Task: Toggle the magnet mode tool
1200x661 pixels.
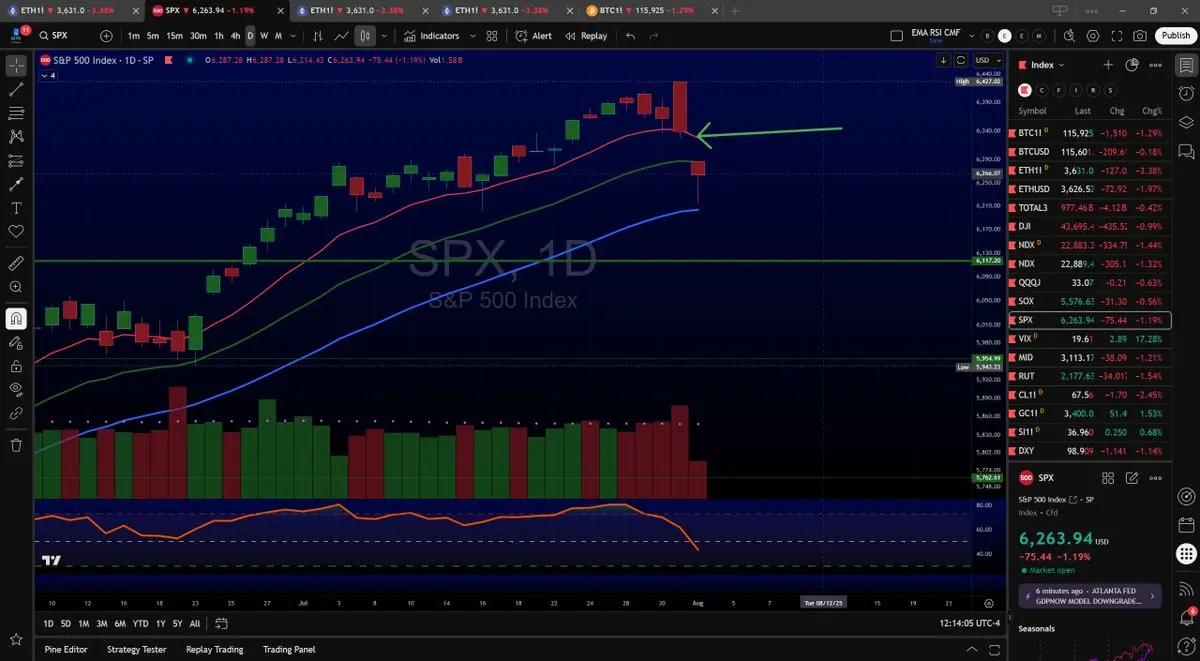Action: (x=16, y=319)
